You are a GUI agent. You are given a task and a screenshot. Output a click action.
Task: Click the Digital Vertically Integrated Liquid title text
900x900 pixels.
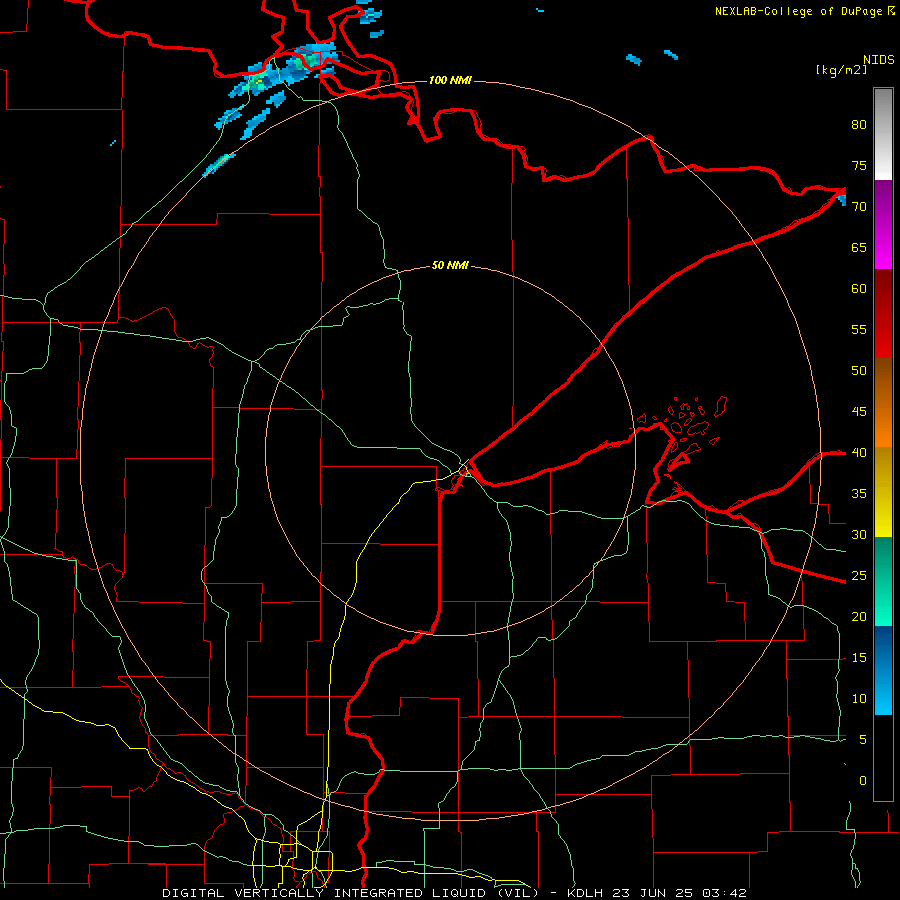click(351, 893)
